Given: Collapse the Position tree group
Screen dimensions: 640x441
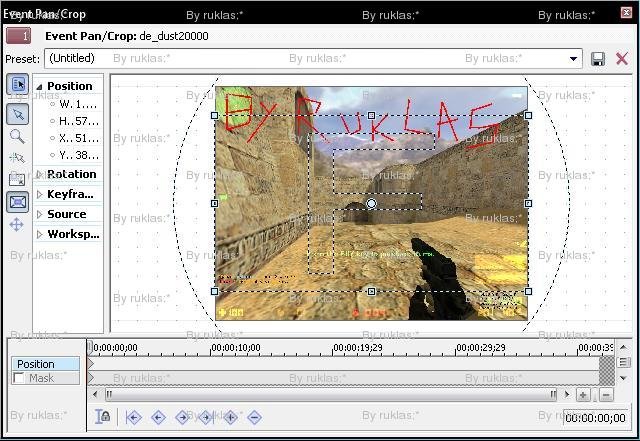Looking at the screenshot, I should pyautogui.click(x=39, y=87).
